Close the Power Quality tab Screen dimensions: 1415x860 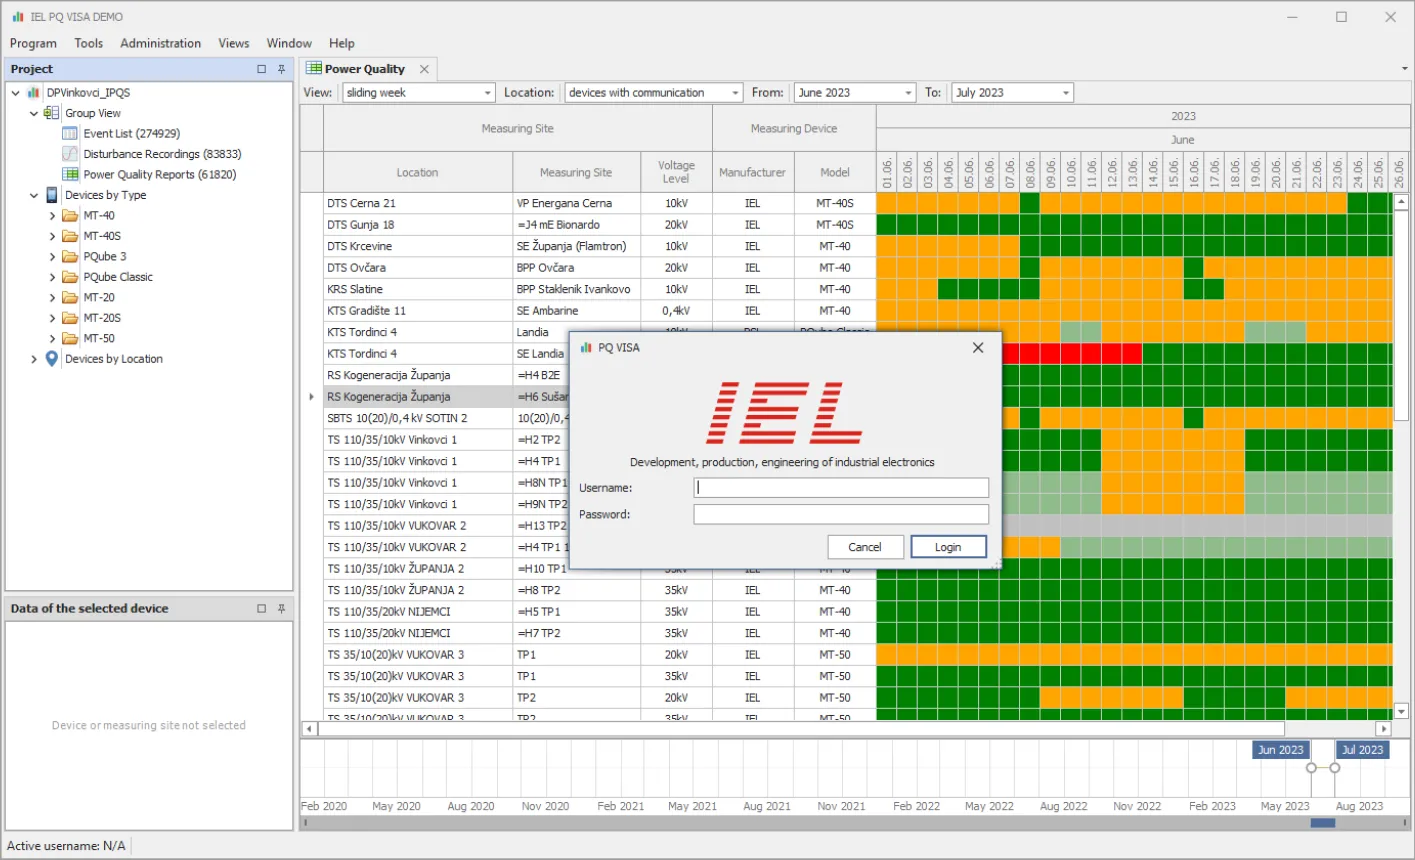[424, 69]
